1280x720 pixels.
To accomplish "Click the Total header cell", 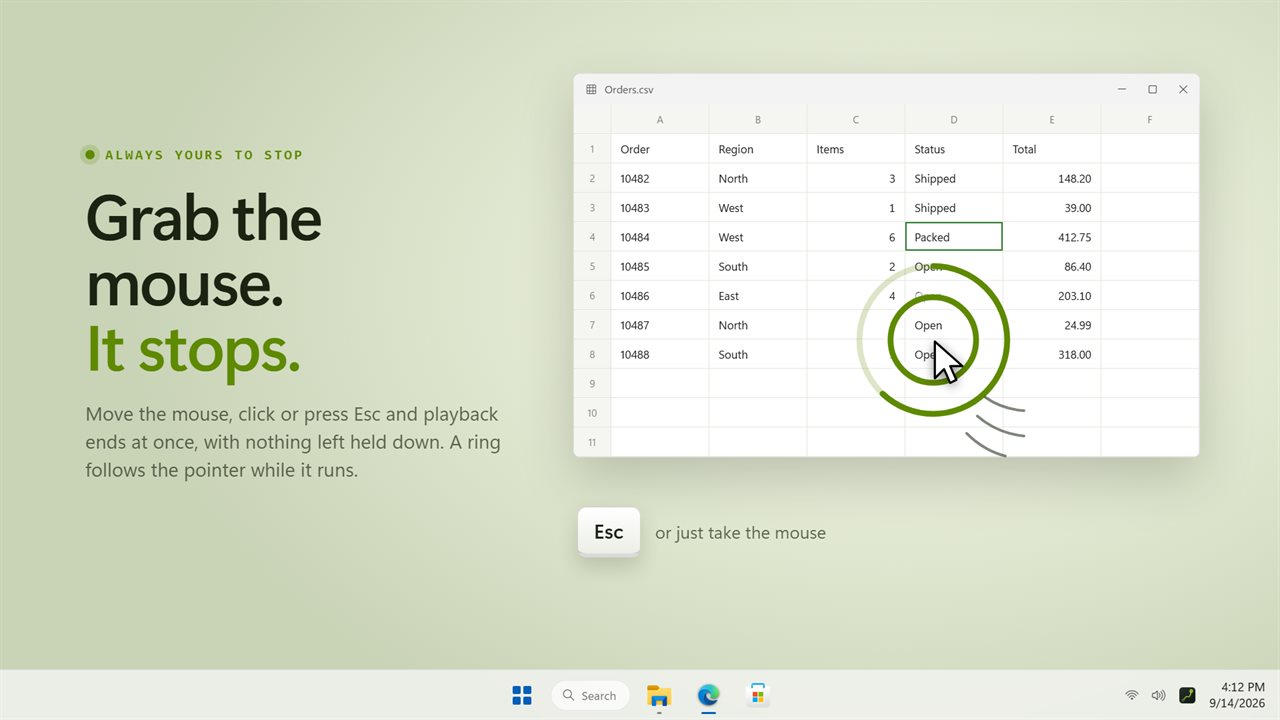I will [1052, 149].
